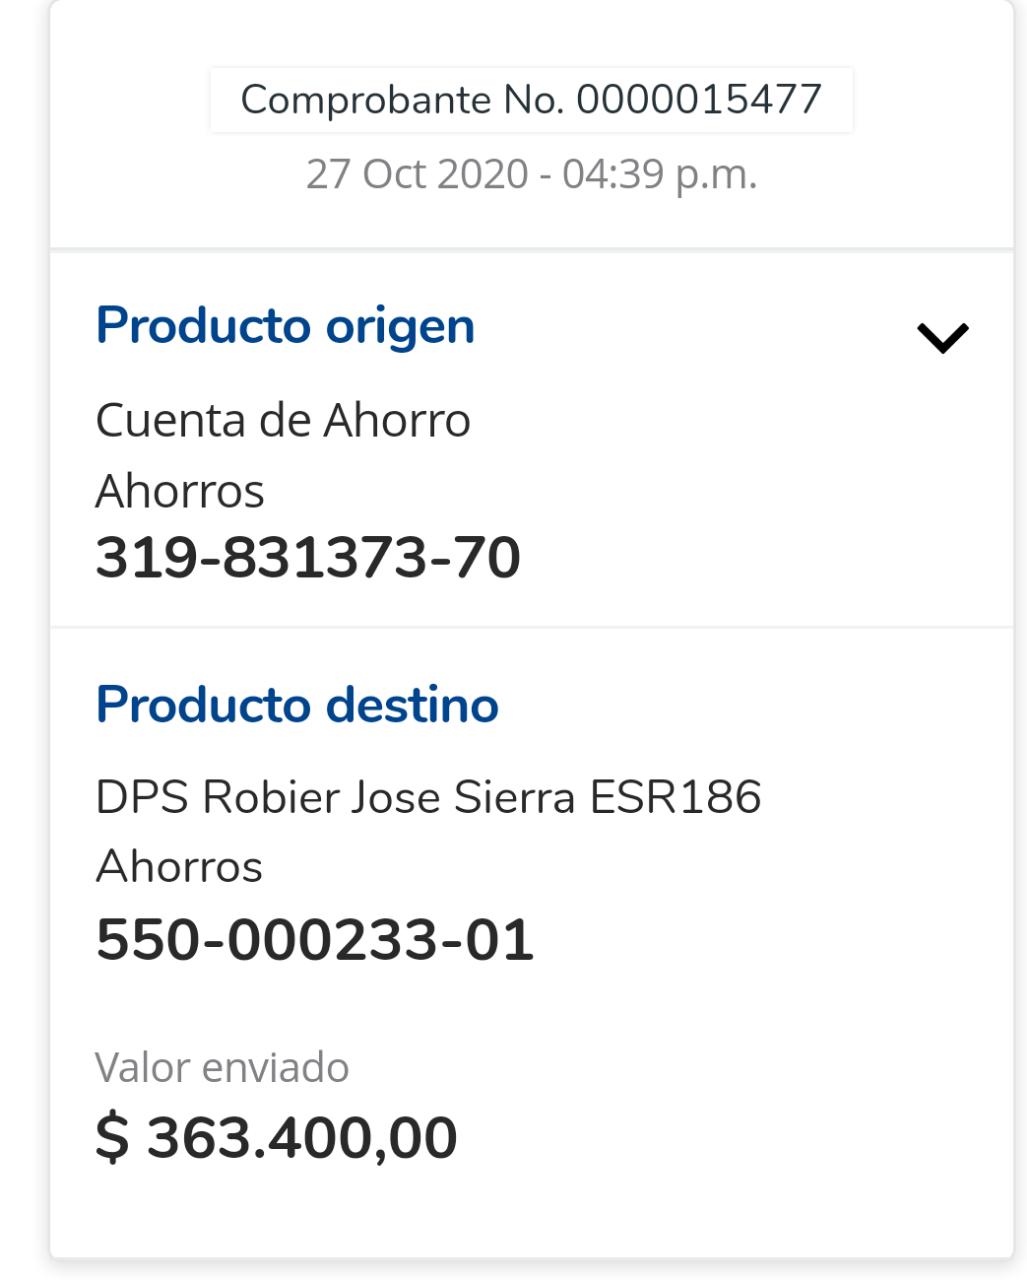Expand the Producto origen chevron arrow
1027x1280 pixels.
[942, 338]
